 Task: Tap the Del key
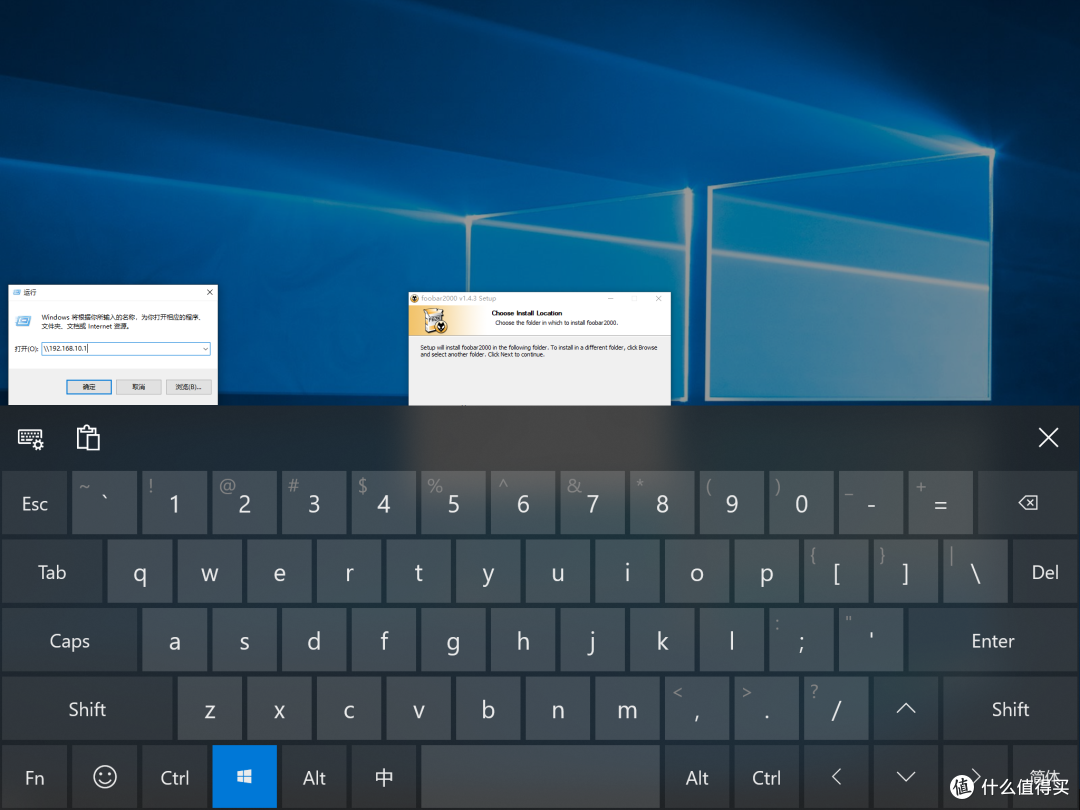(x=1045, y=572)
